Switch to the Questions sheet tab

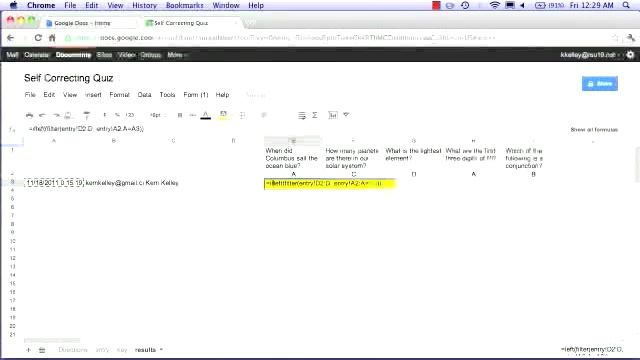pos(73,350)
